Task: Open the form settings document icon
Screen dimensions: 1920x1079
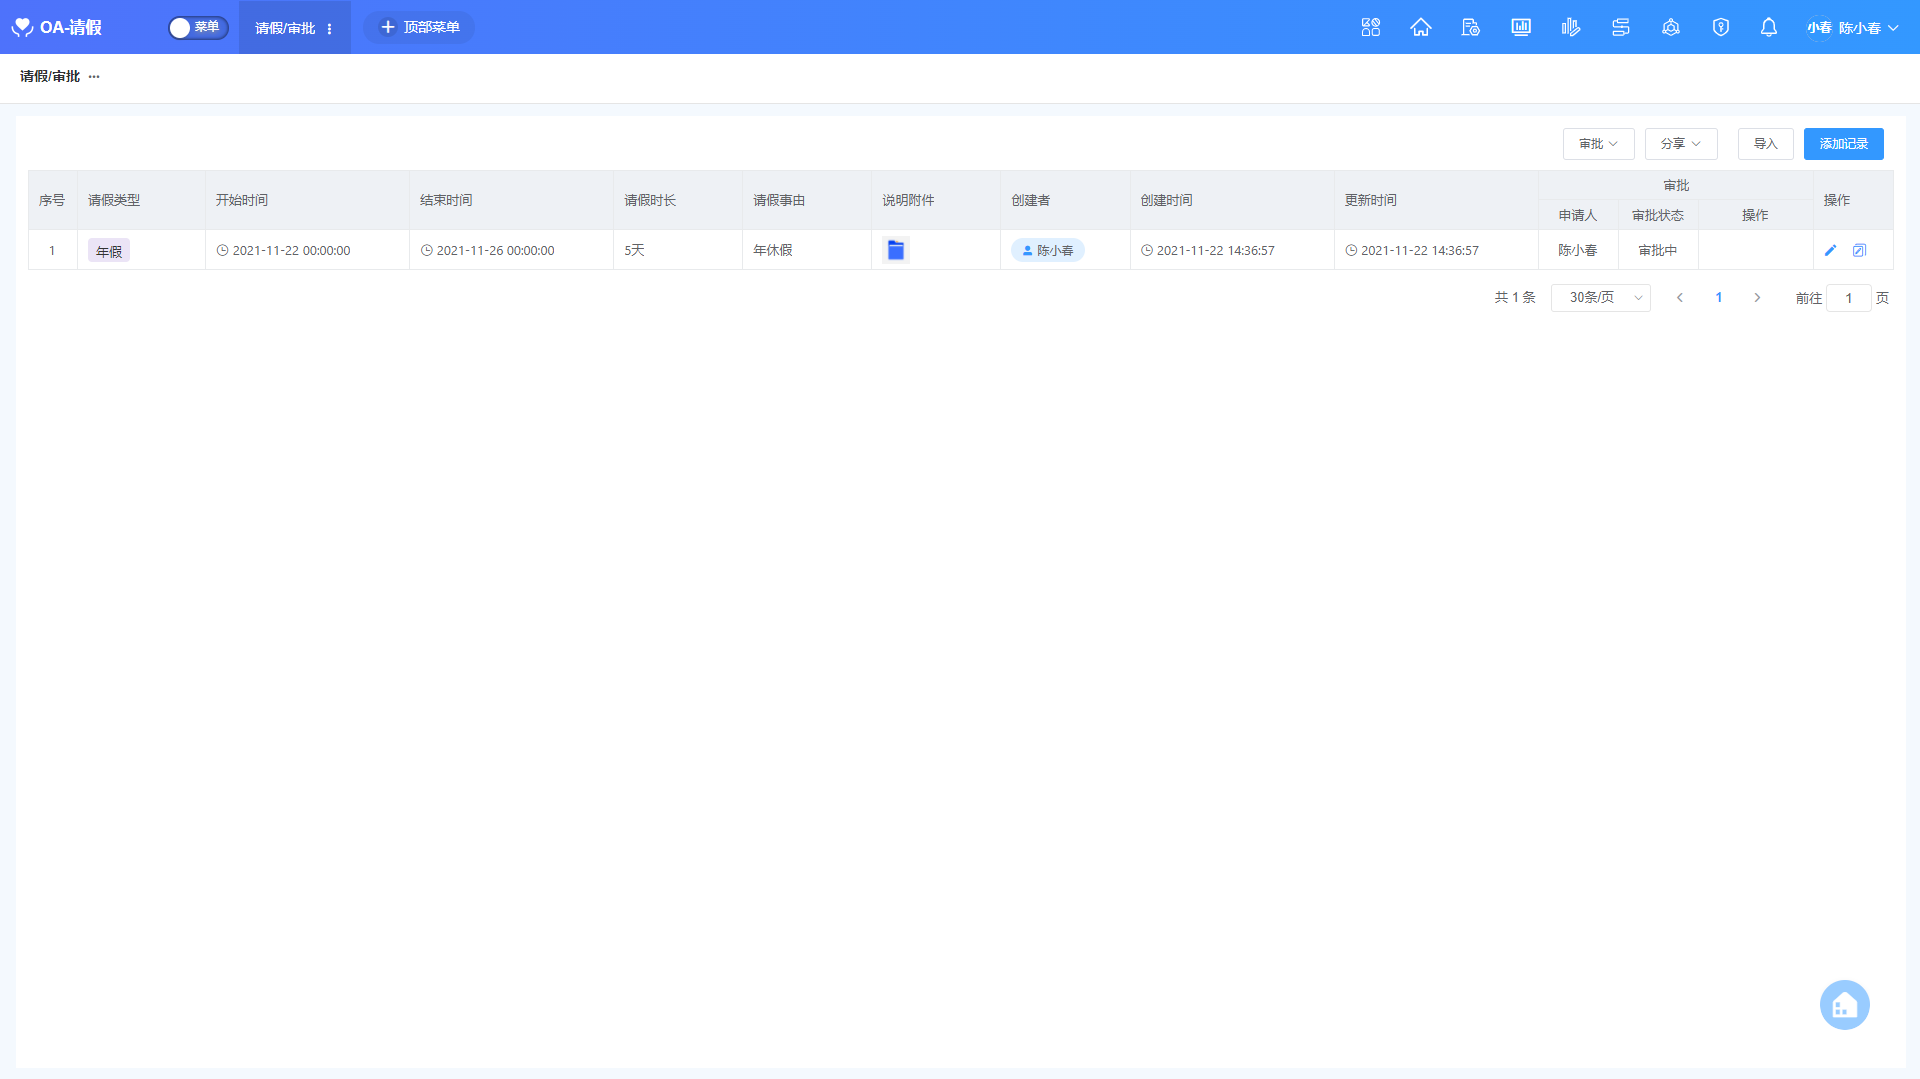Action: [1470, 27]
